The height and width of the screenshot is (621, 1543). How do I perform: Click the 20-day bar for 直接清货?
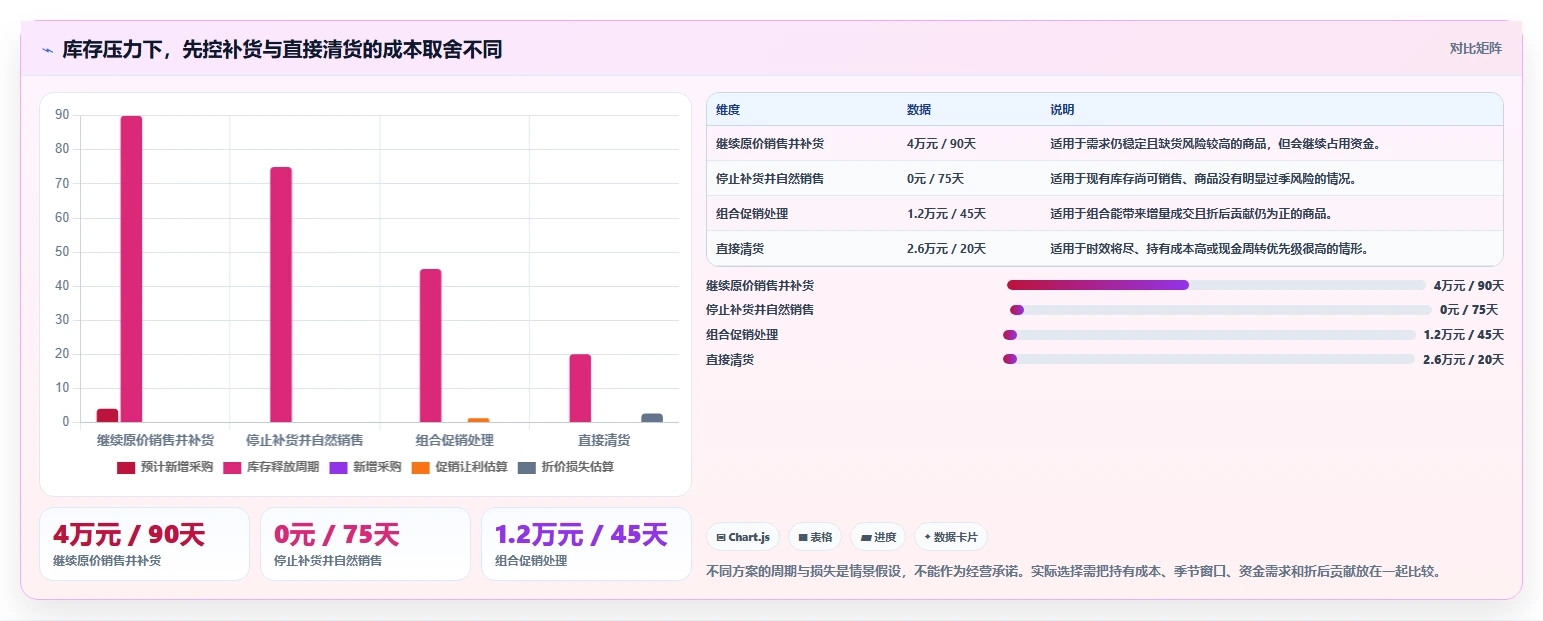(580, 388)
